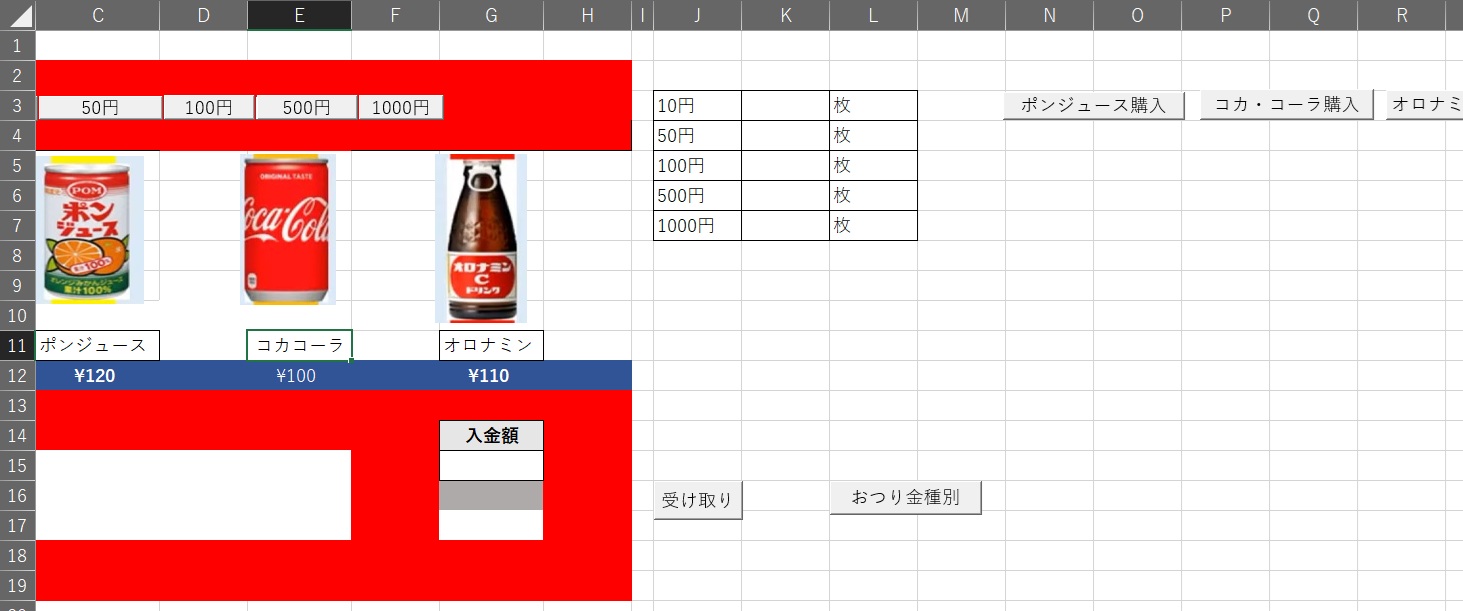Click the 1000円 bill button

tap(400, 108)
